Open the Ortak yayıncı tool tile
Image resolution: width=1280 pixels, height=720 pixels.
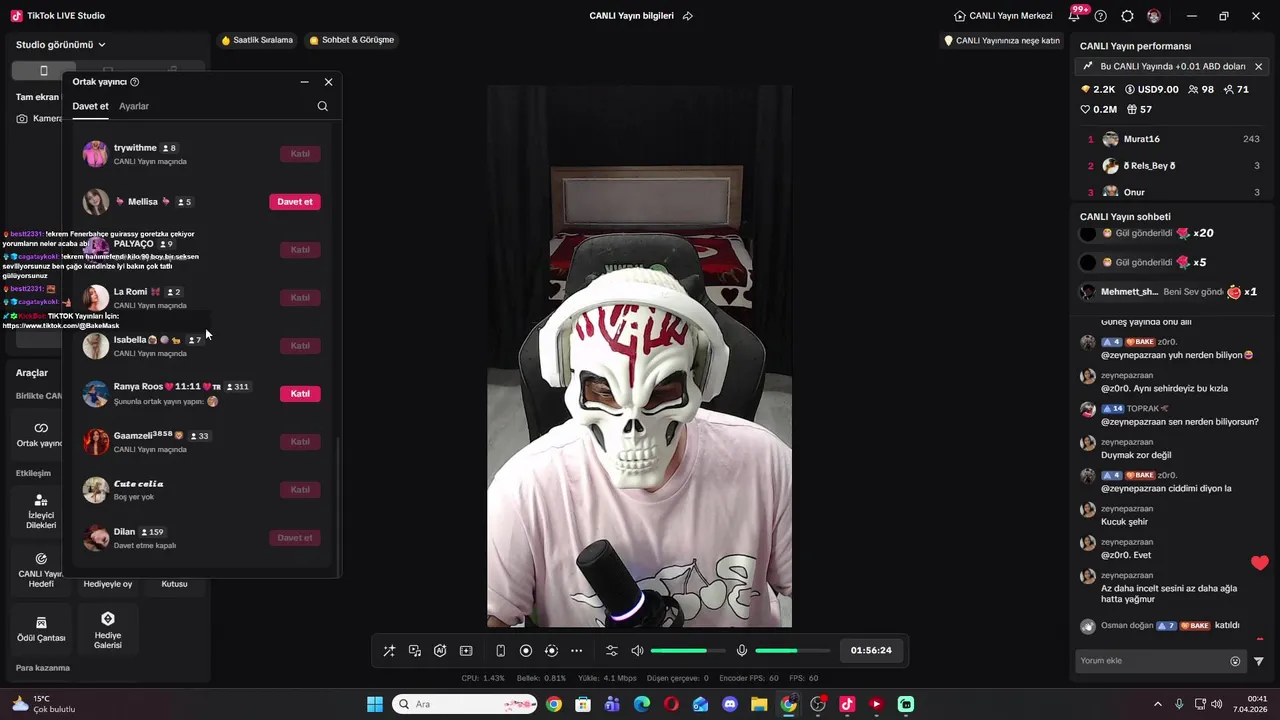click(40, 433)
